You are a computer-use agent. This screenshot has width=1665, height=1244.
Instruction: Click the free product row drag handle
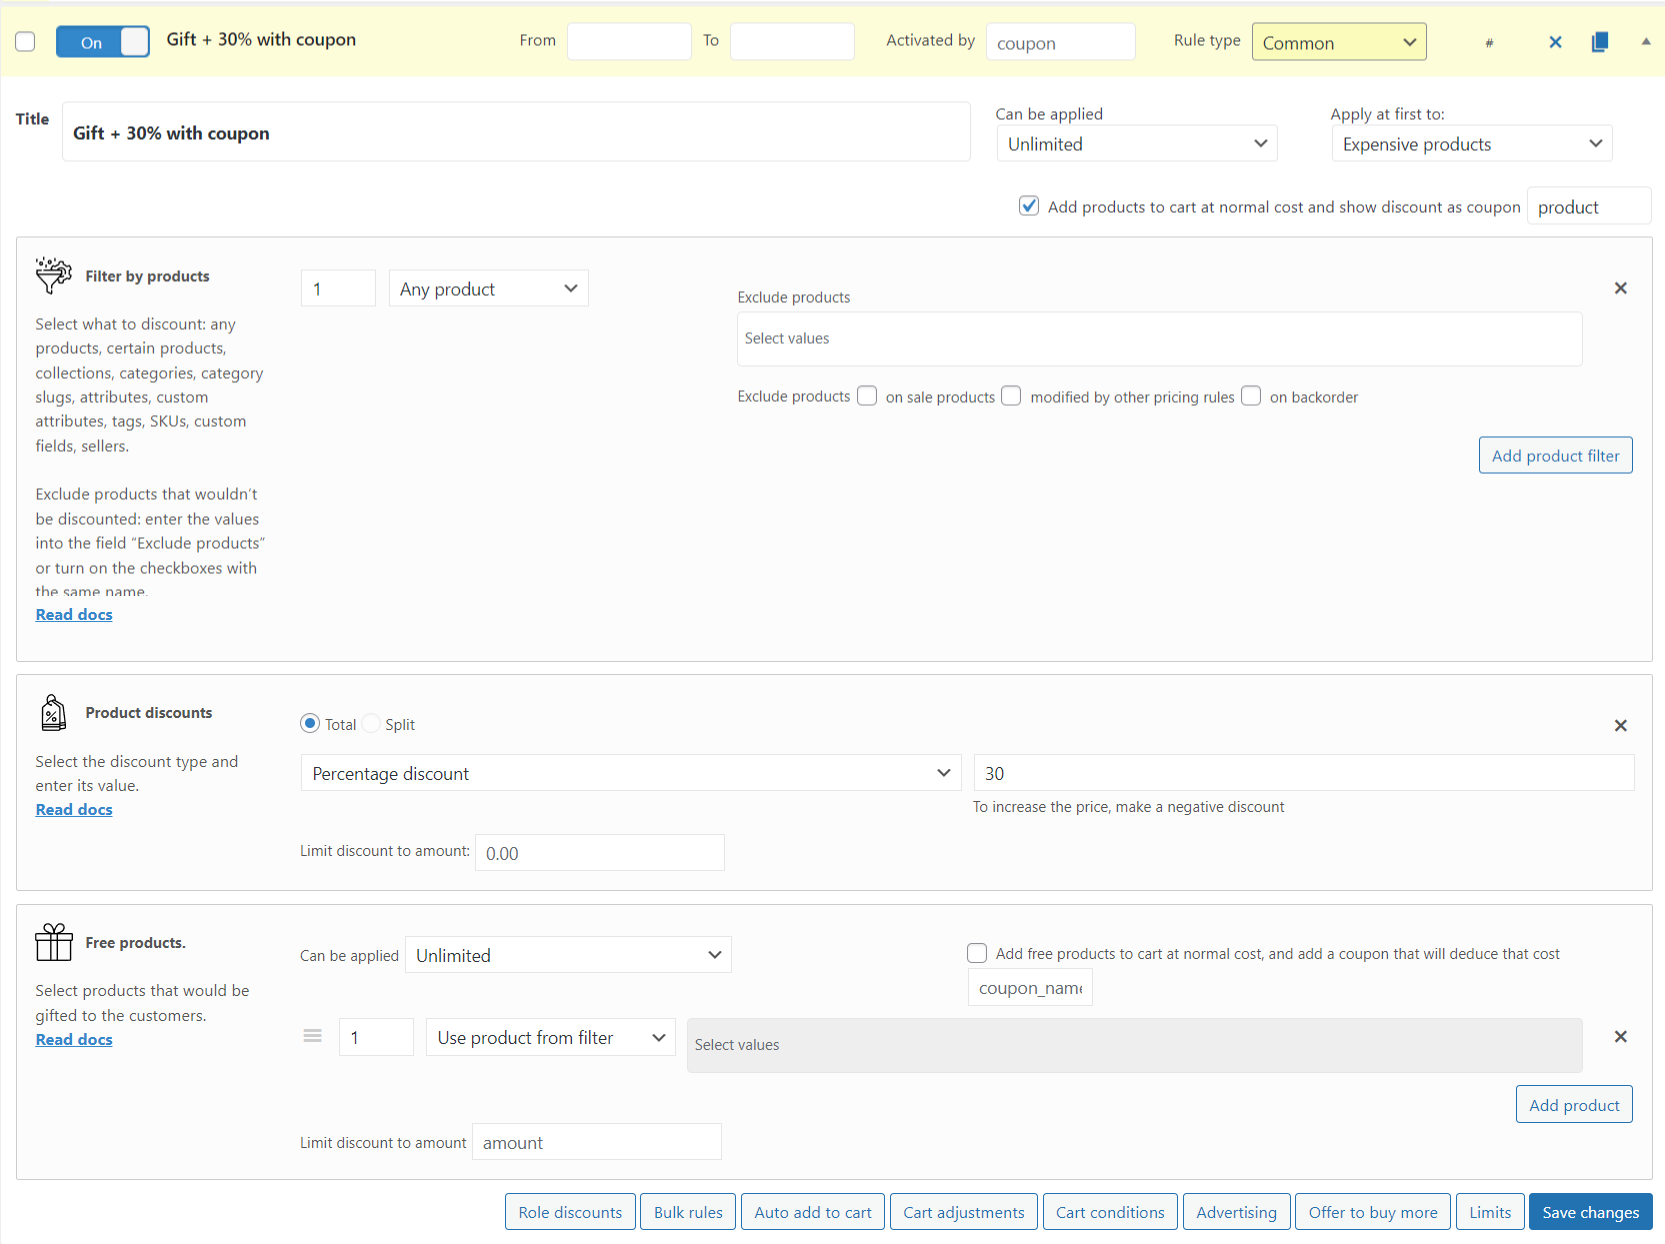pos(313,1036)
